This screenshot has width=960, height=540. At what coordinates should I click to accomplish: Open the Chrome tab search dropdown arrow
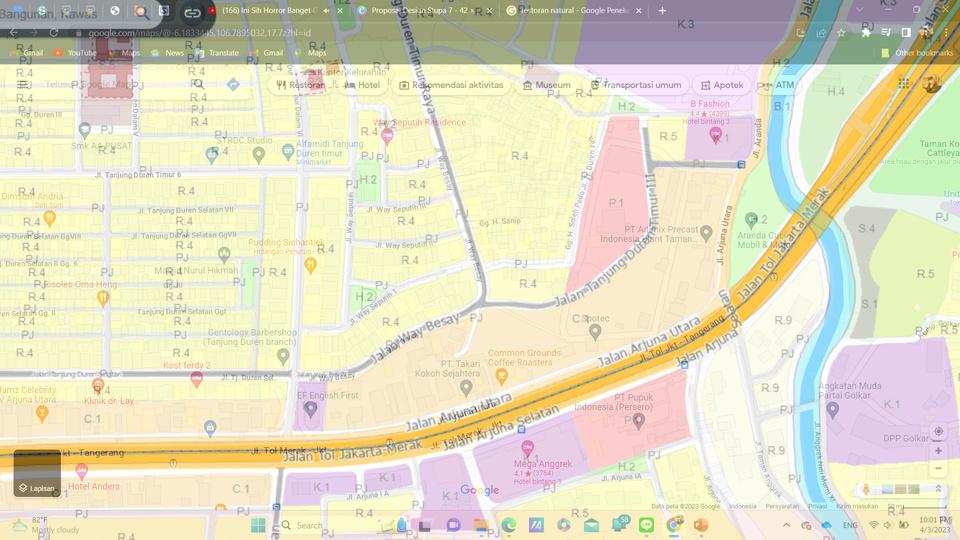click(x=860, y=10)
